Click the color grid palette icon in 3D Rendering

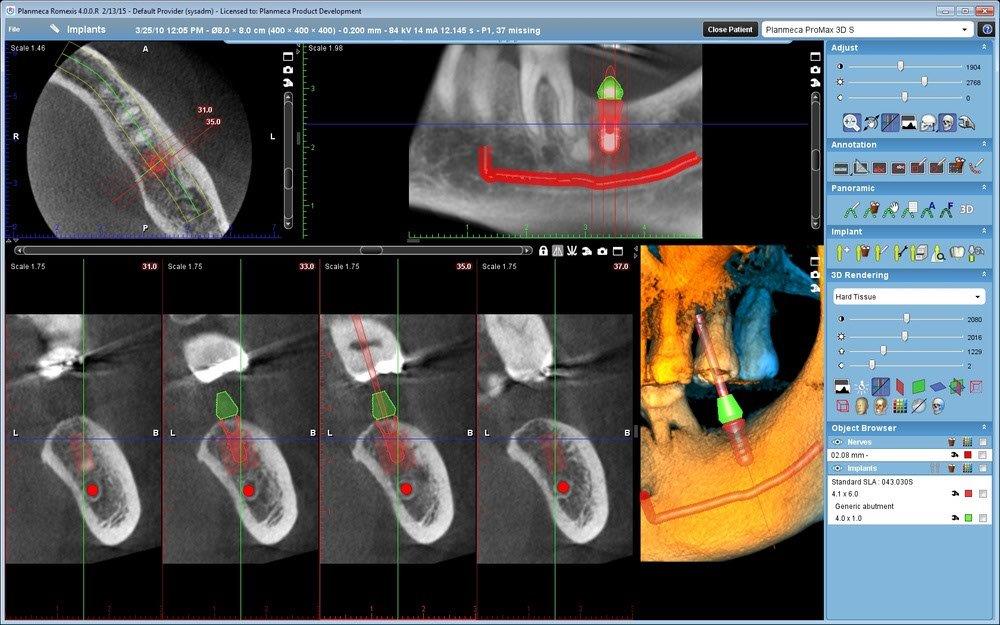[900, 406]
